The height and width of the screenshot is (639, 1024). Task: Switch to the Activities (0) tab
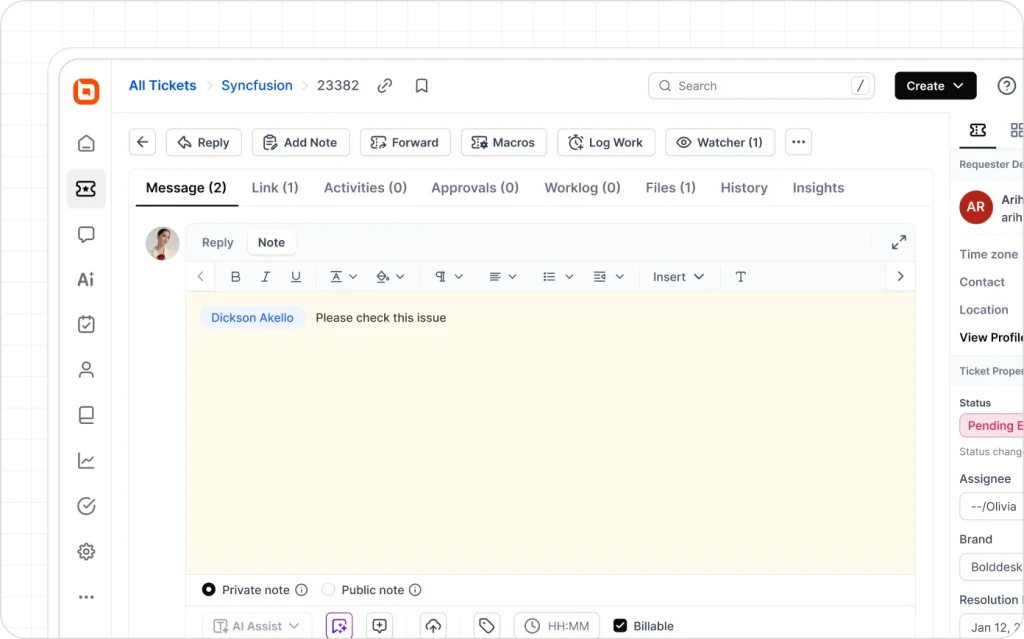(365, 188)
